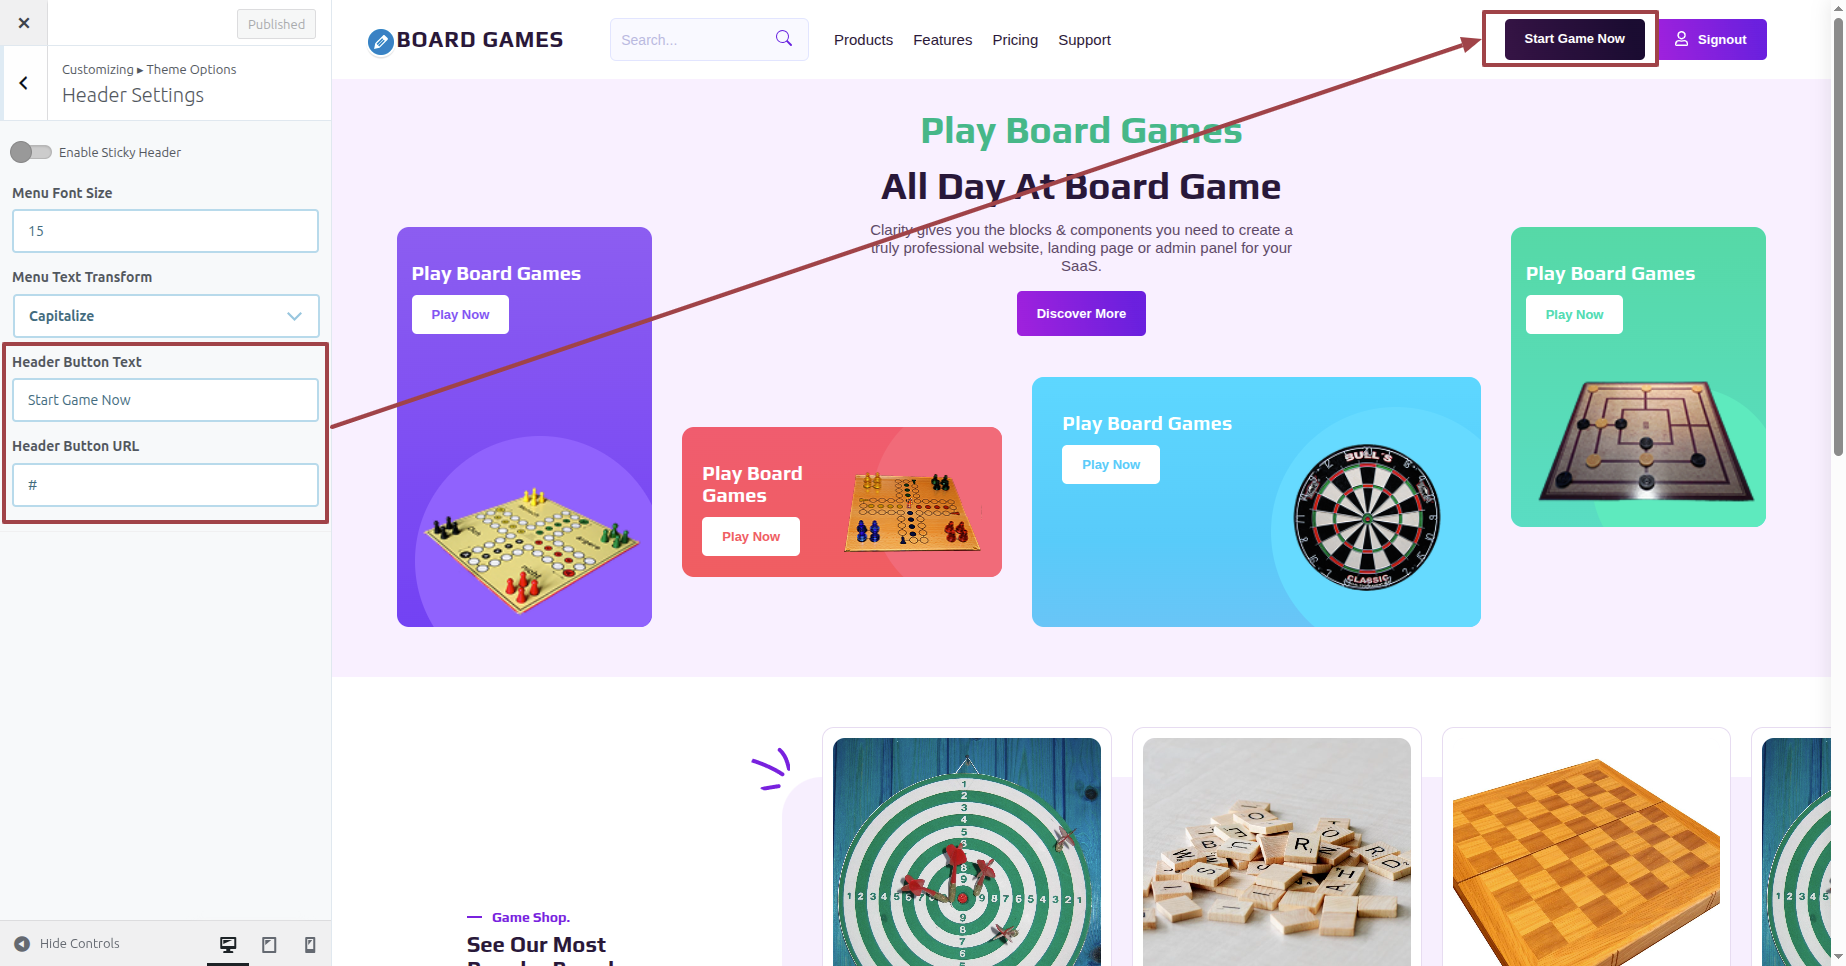Click the Start Game Now button
The image size is (1846, 966).
pyautogui.click(x=1574, y=39)
